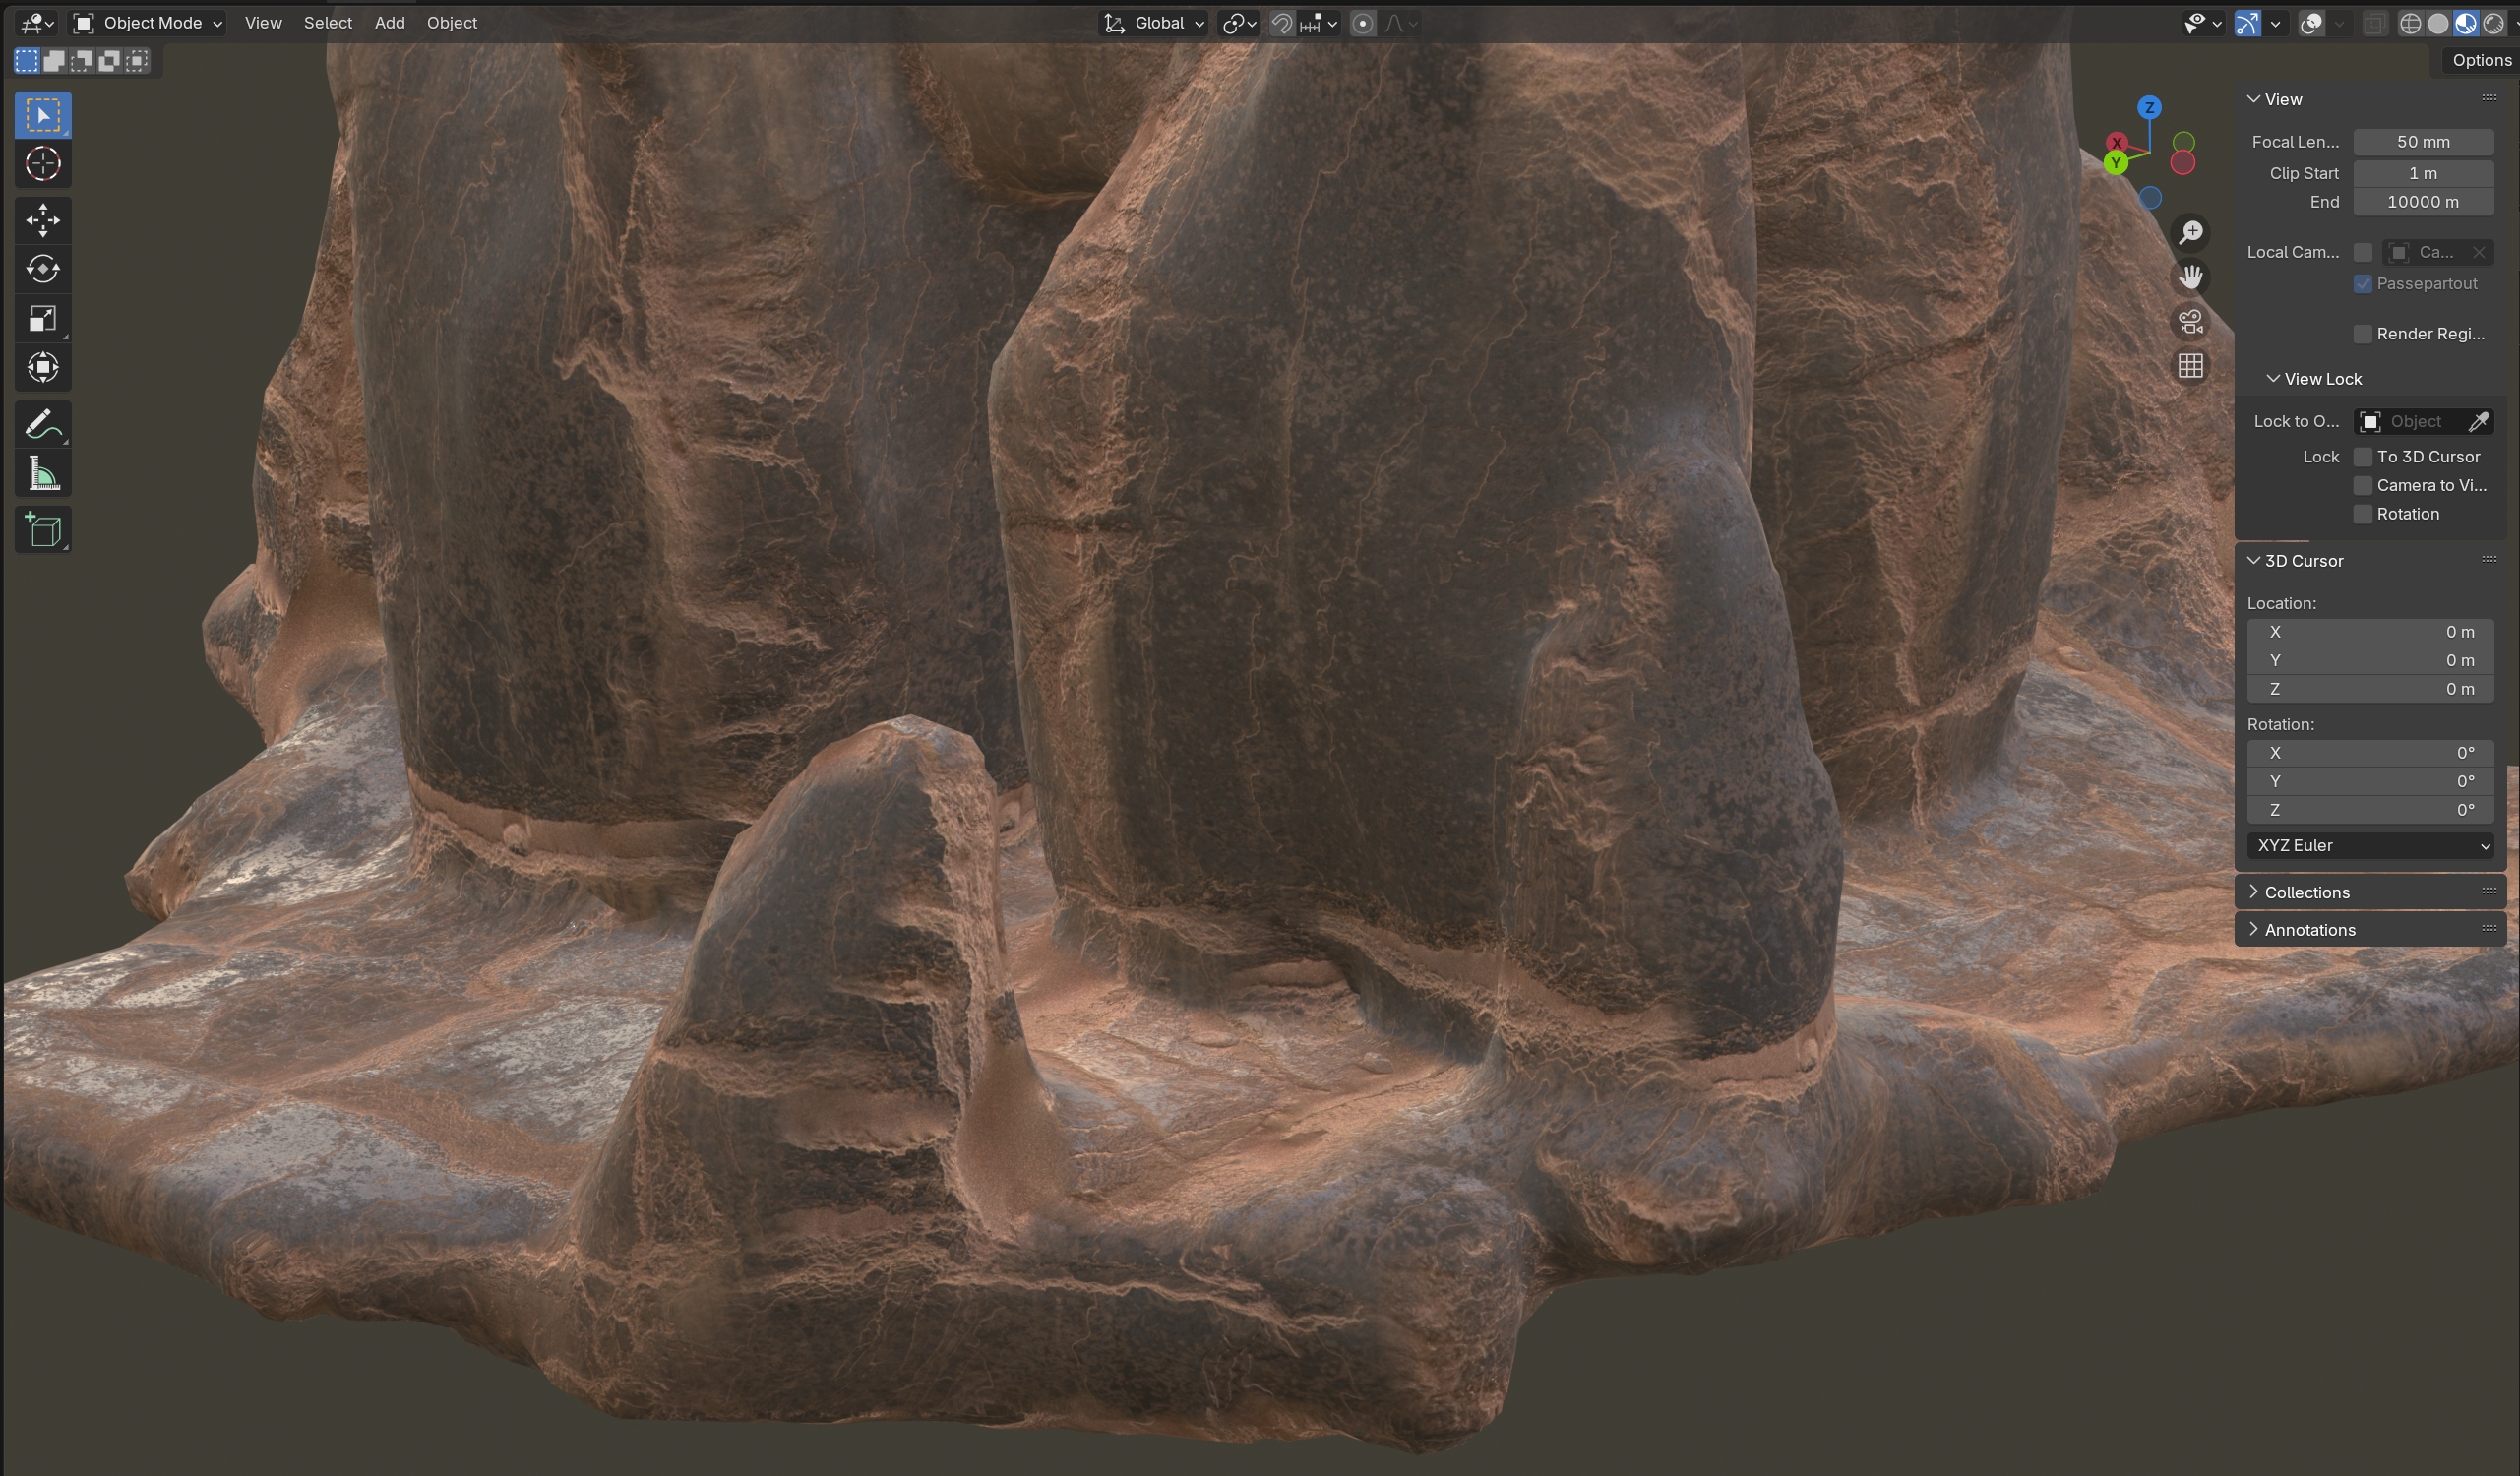Pick the Measure tool
Image resolution: width=2520 pixels, height=1476 pixels.
click(x=42, y=474)
